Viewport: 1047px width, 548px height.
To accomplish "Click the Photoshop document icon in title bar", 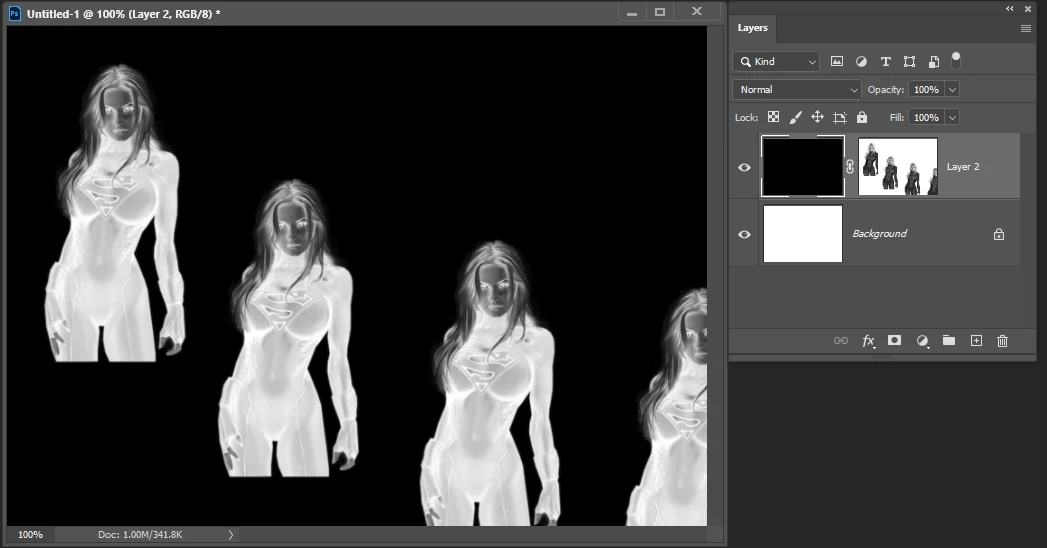I will tap(15, 13).
